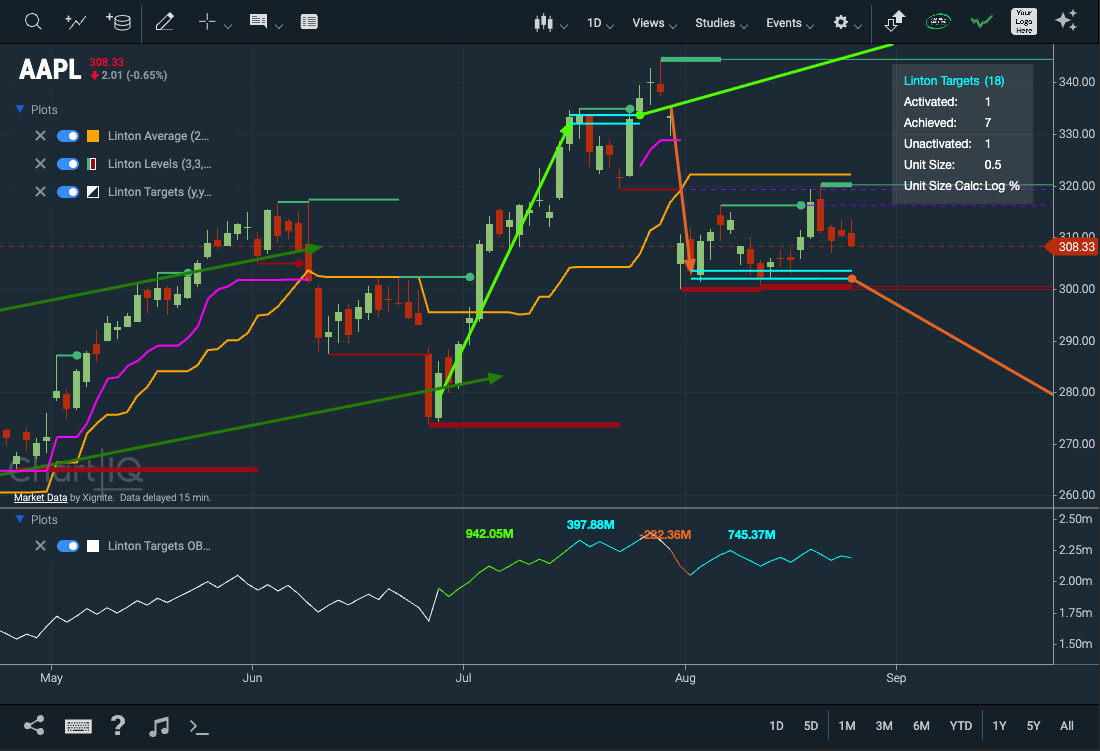1100x751 pixels.
Task: Select the 6M range button
Action: tap(921, 726)
